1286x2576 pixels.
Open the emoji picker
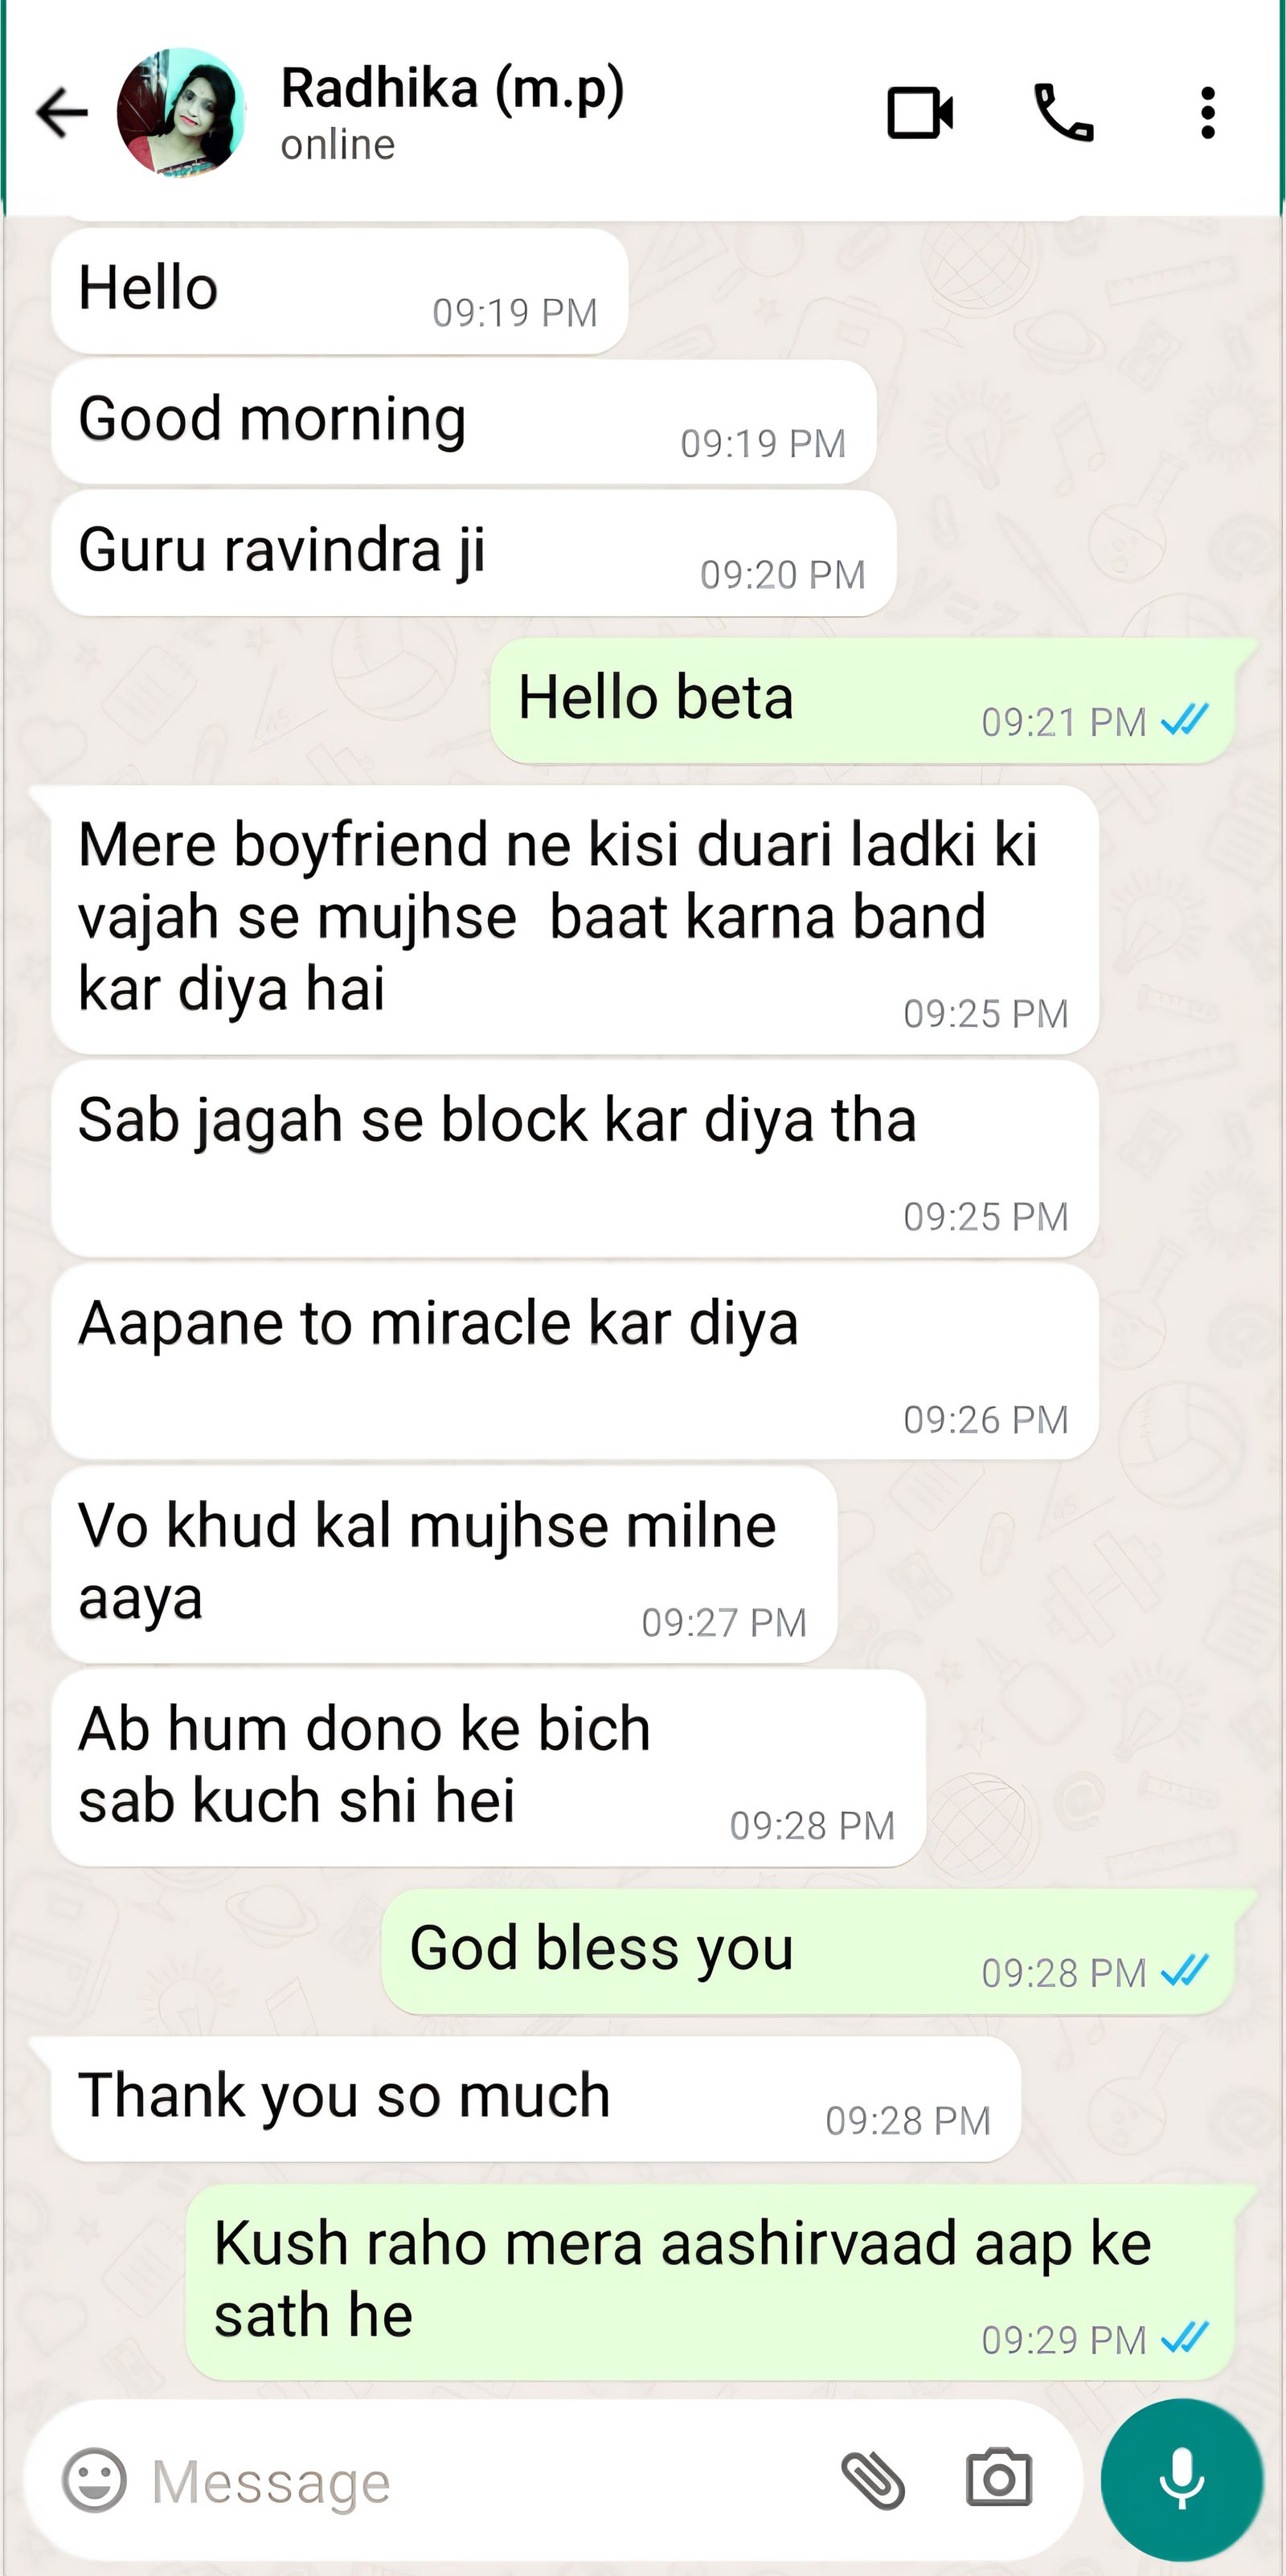coord(95,2480)
